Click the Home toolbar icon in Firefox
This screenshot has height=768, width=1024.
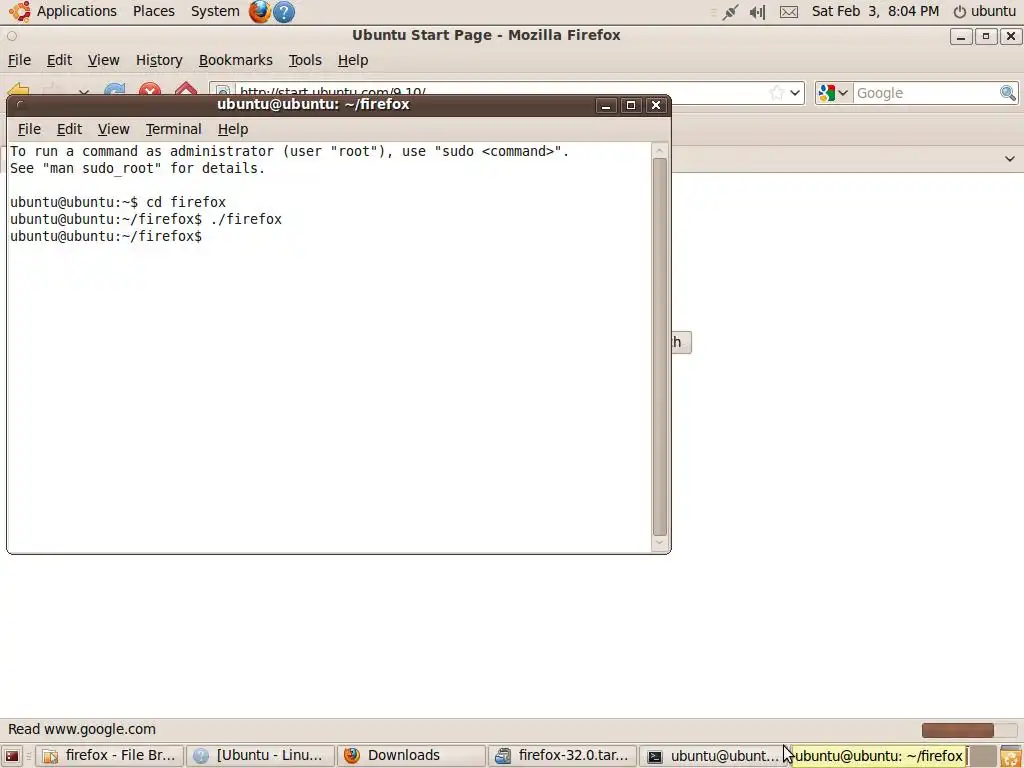click(185, 90)
